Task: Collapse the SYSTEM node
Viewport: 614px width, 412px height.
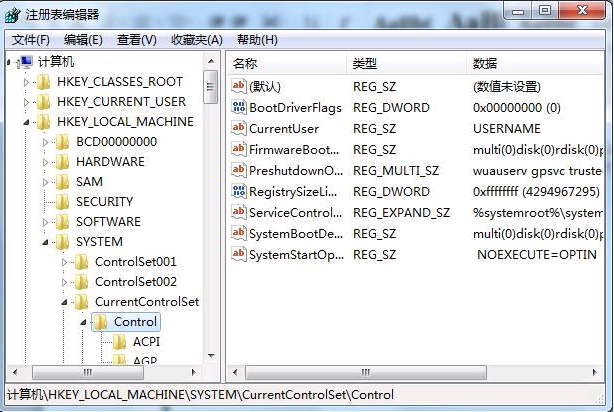Action: click(x=45, y=242)
